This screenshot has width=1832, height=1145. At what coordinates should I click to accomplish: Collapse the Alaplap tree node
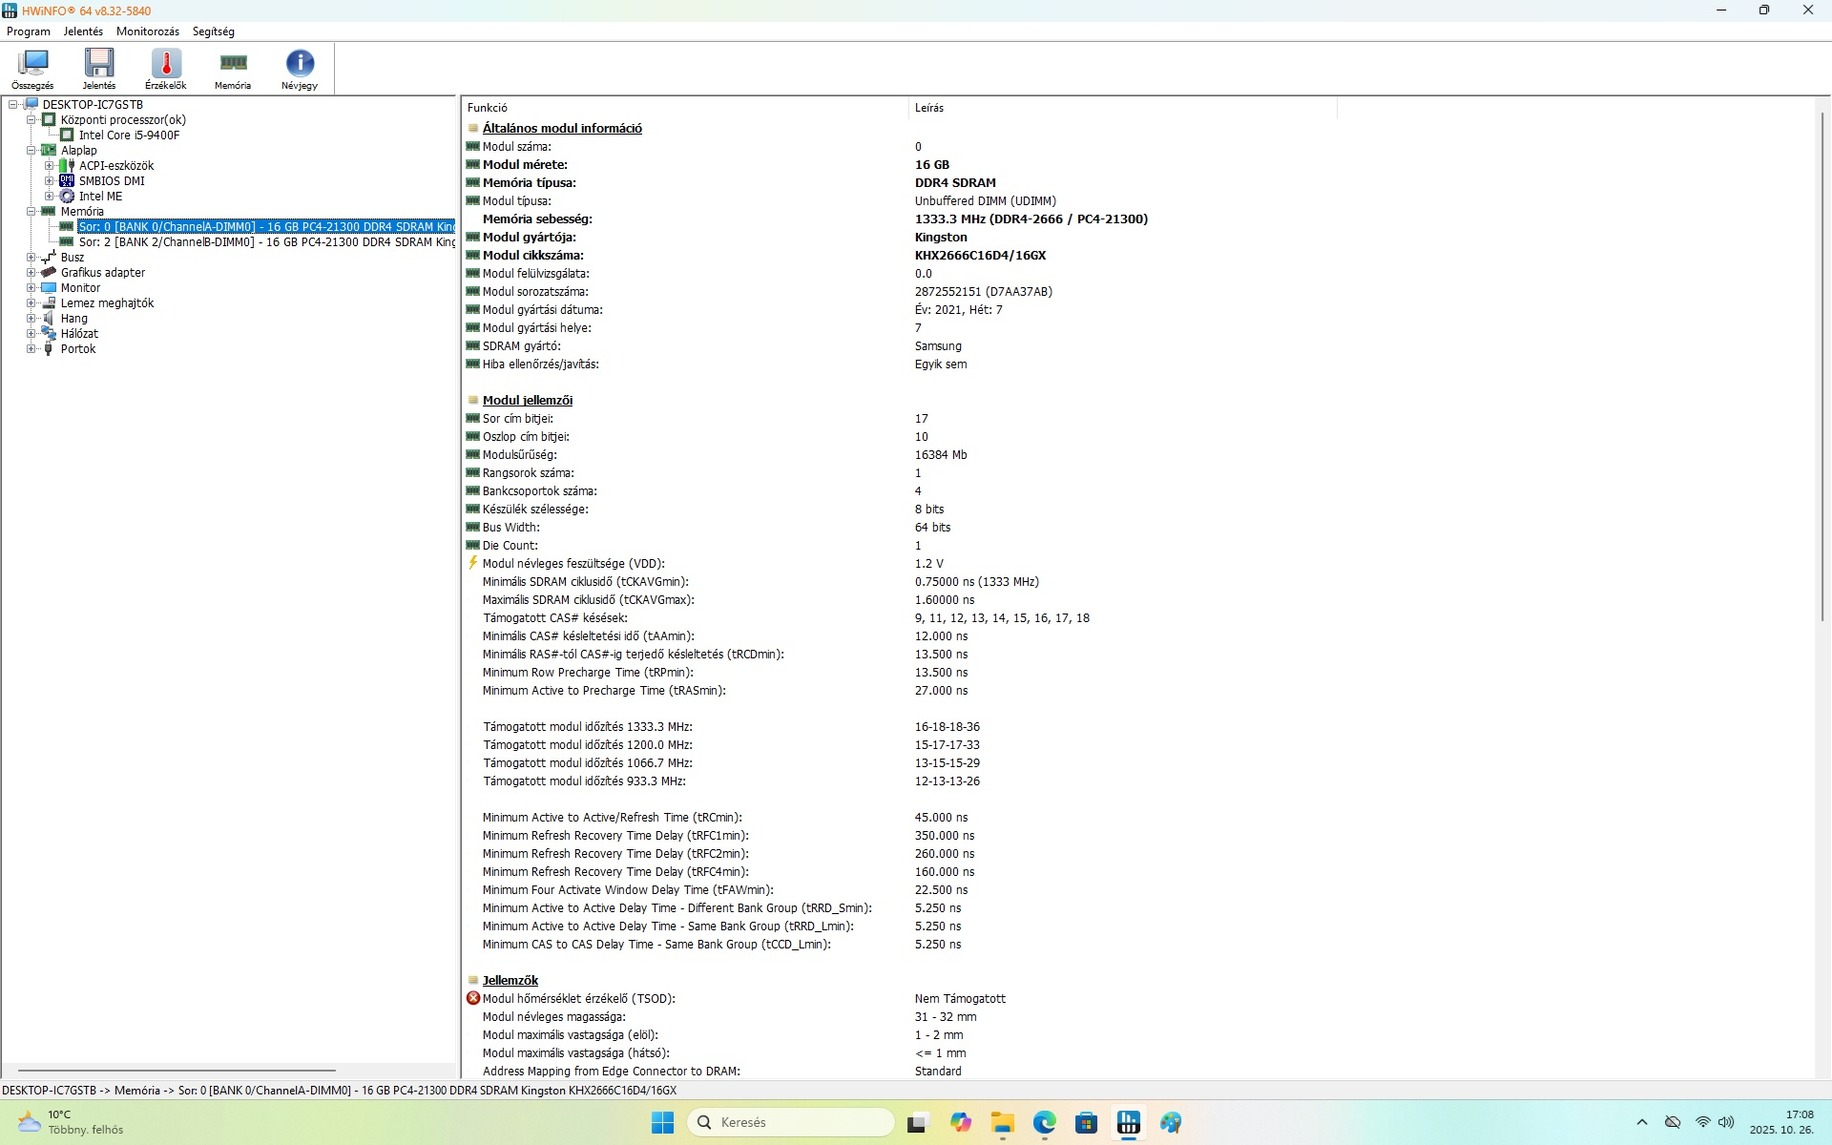[31, 150]
